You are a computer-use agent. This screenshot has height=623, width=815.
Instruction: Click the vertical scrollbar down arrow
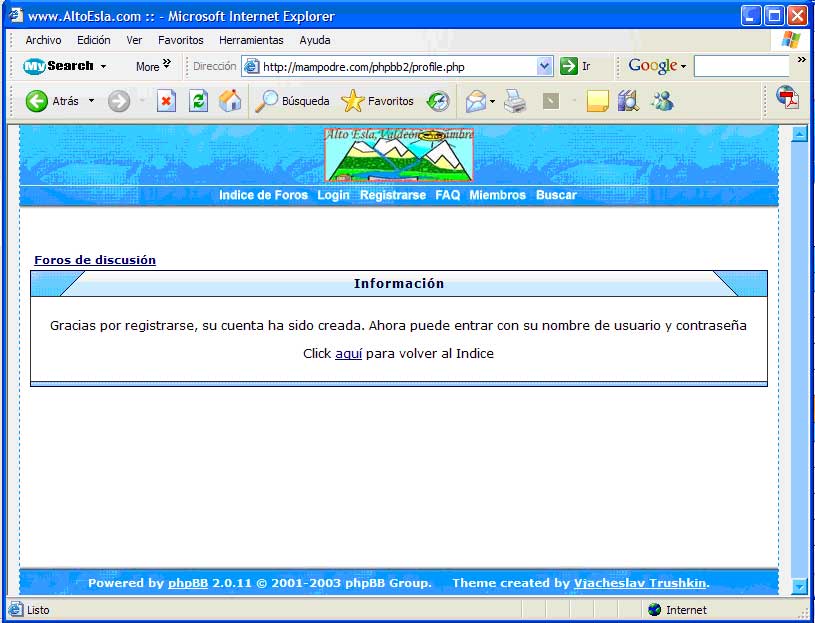point(799,586)
